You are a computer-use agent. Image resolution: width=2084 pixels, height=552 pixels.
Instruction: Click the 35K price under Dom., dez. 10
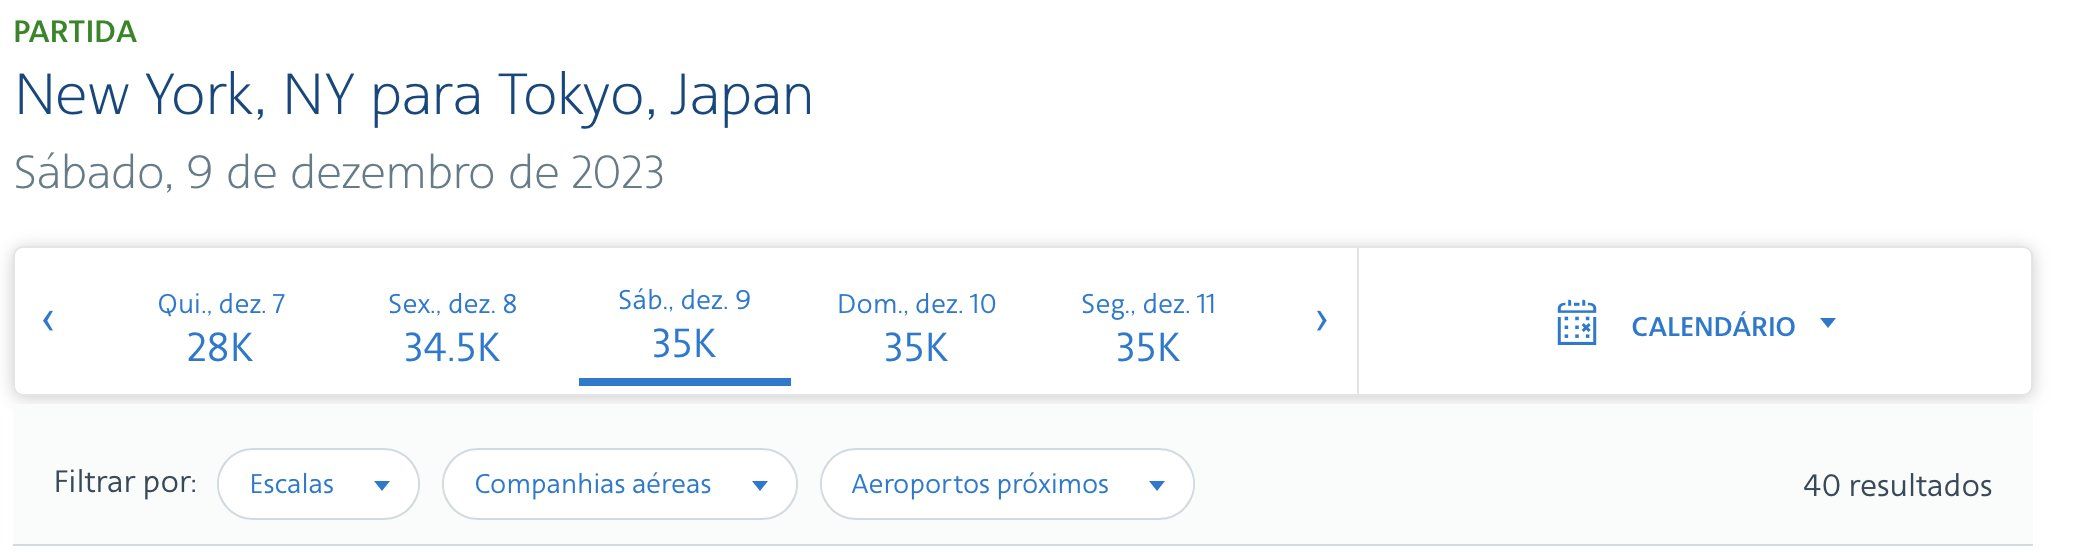(915, 348)
